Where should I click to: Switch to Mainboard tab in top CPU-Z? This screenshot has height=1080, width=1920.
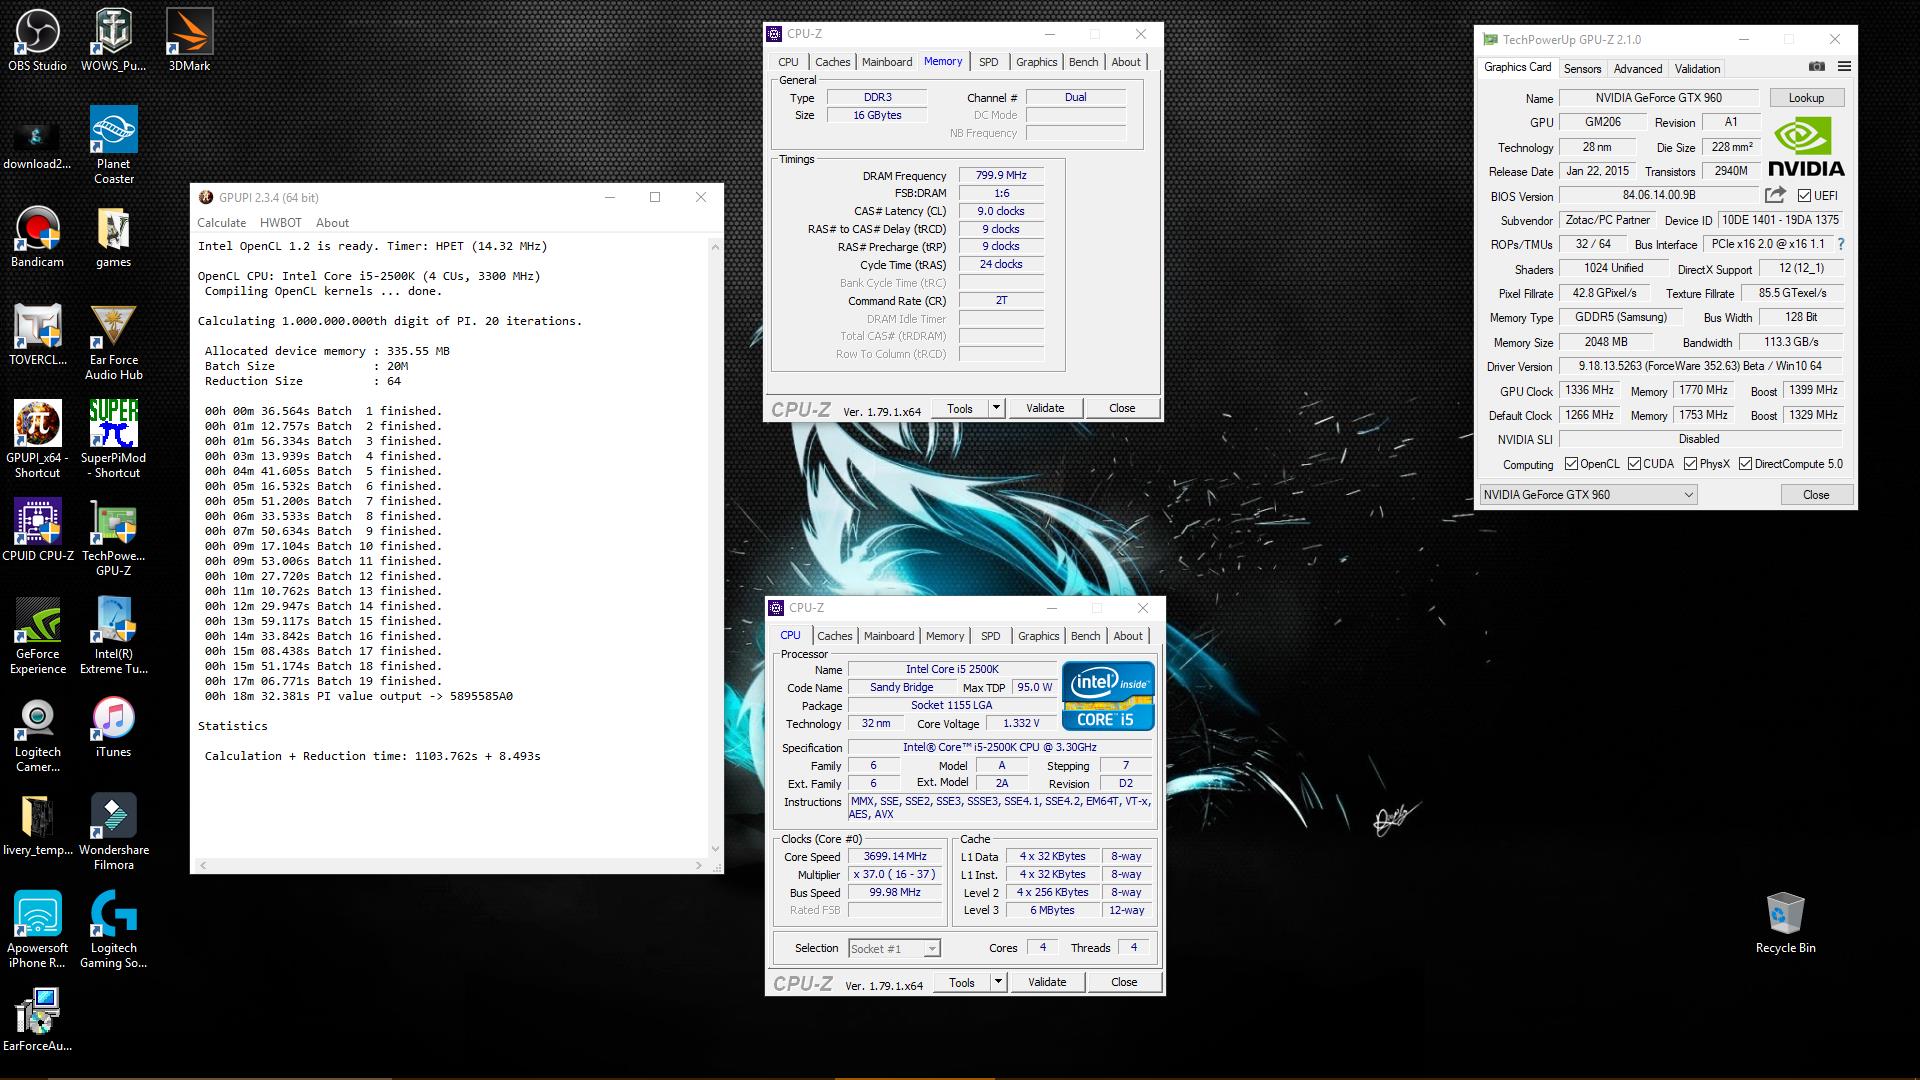887,62
